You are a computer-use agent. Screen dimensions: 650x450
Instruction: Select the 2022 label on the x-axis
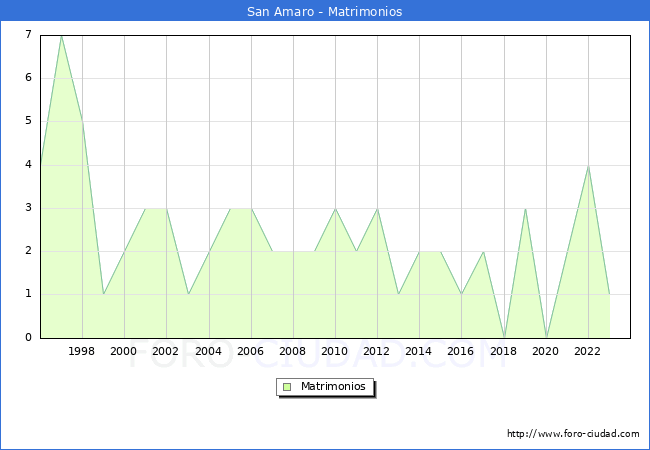click(588, 351)
